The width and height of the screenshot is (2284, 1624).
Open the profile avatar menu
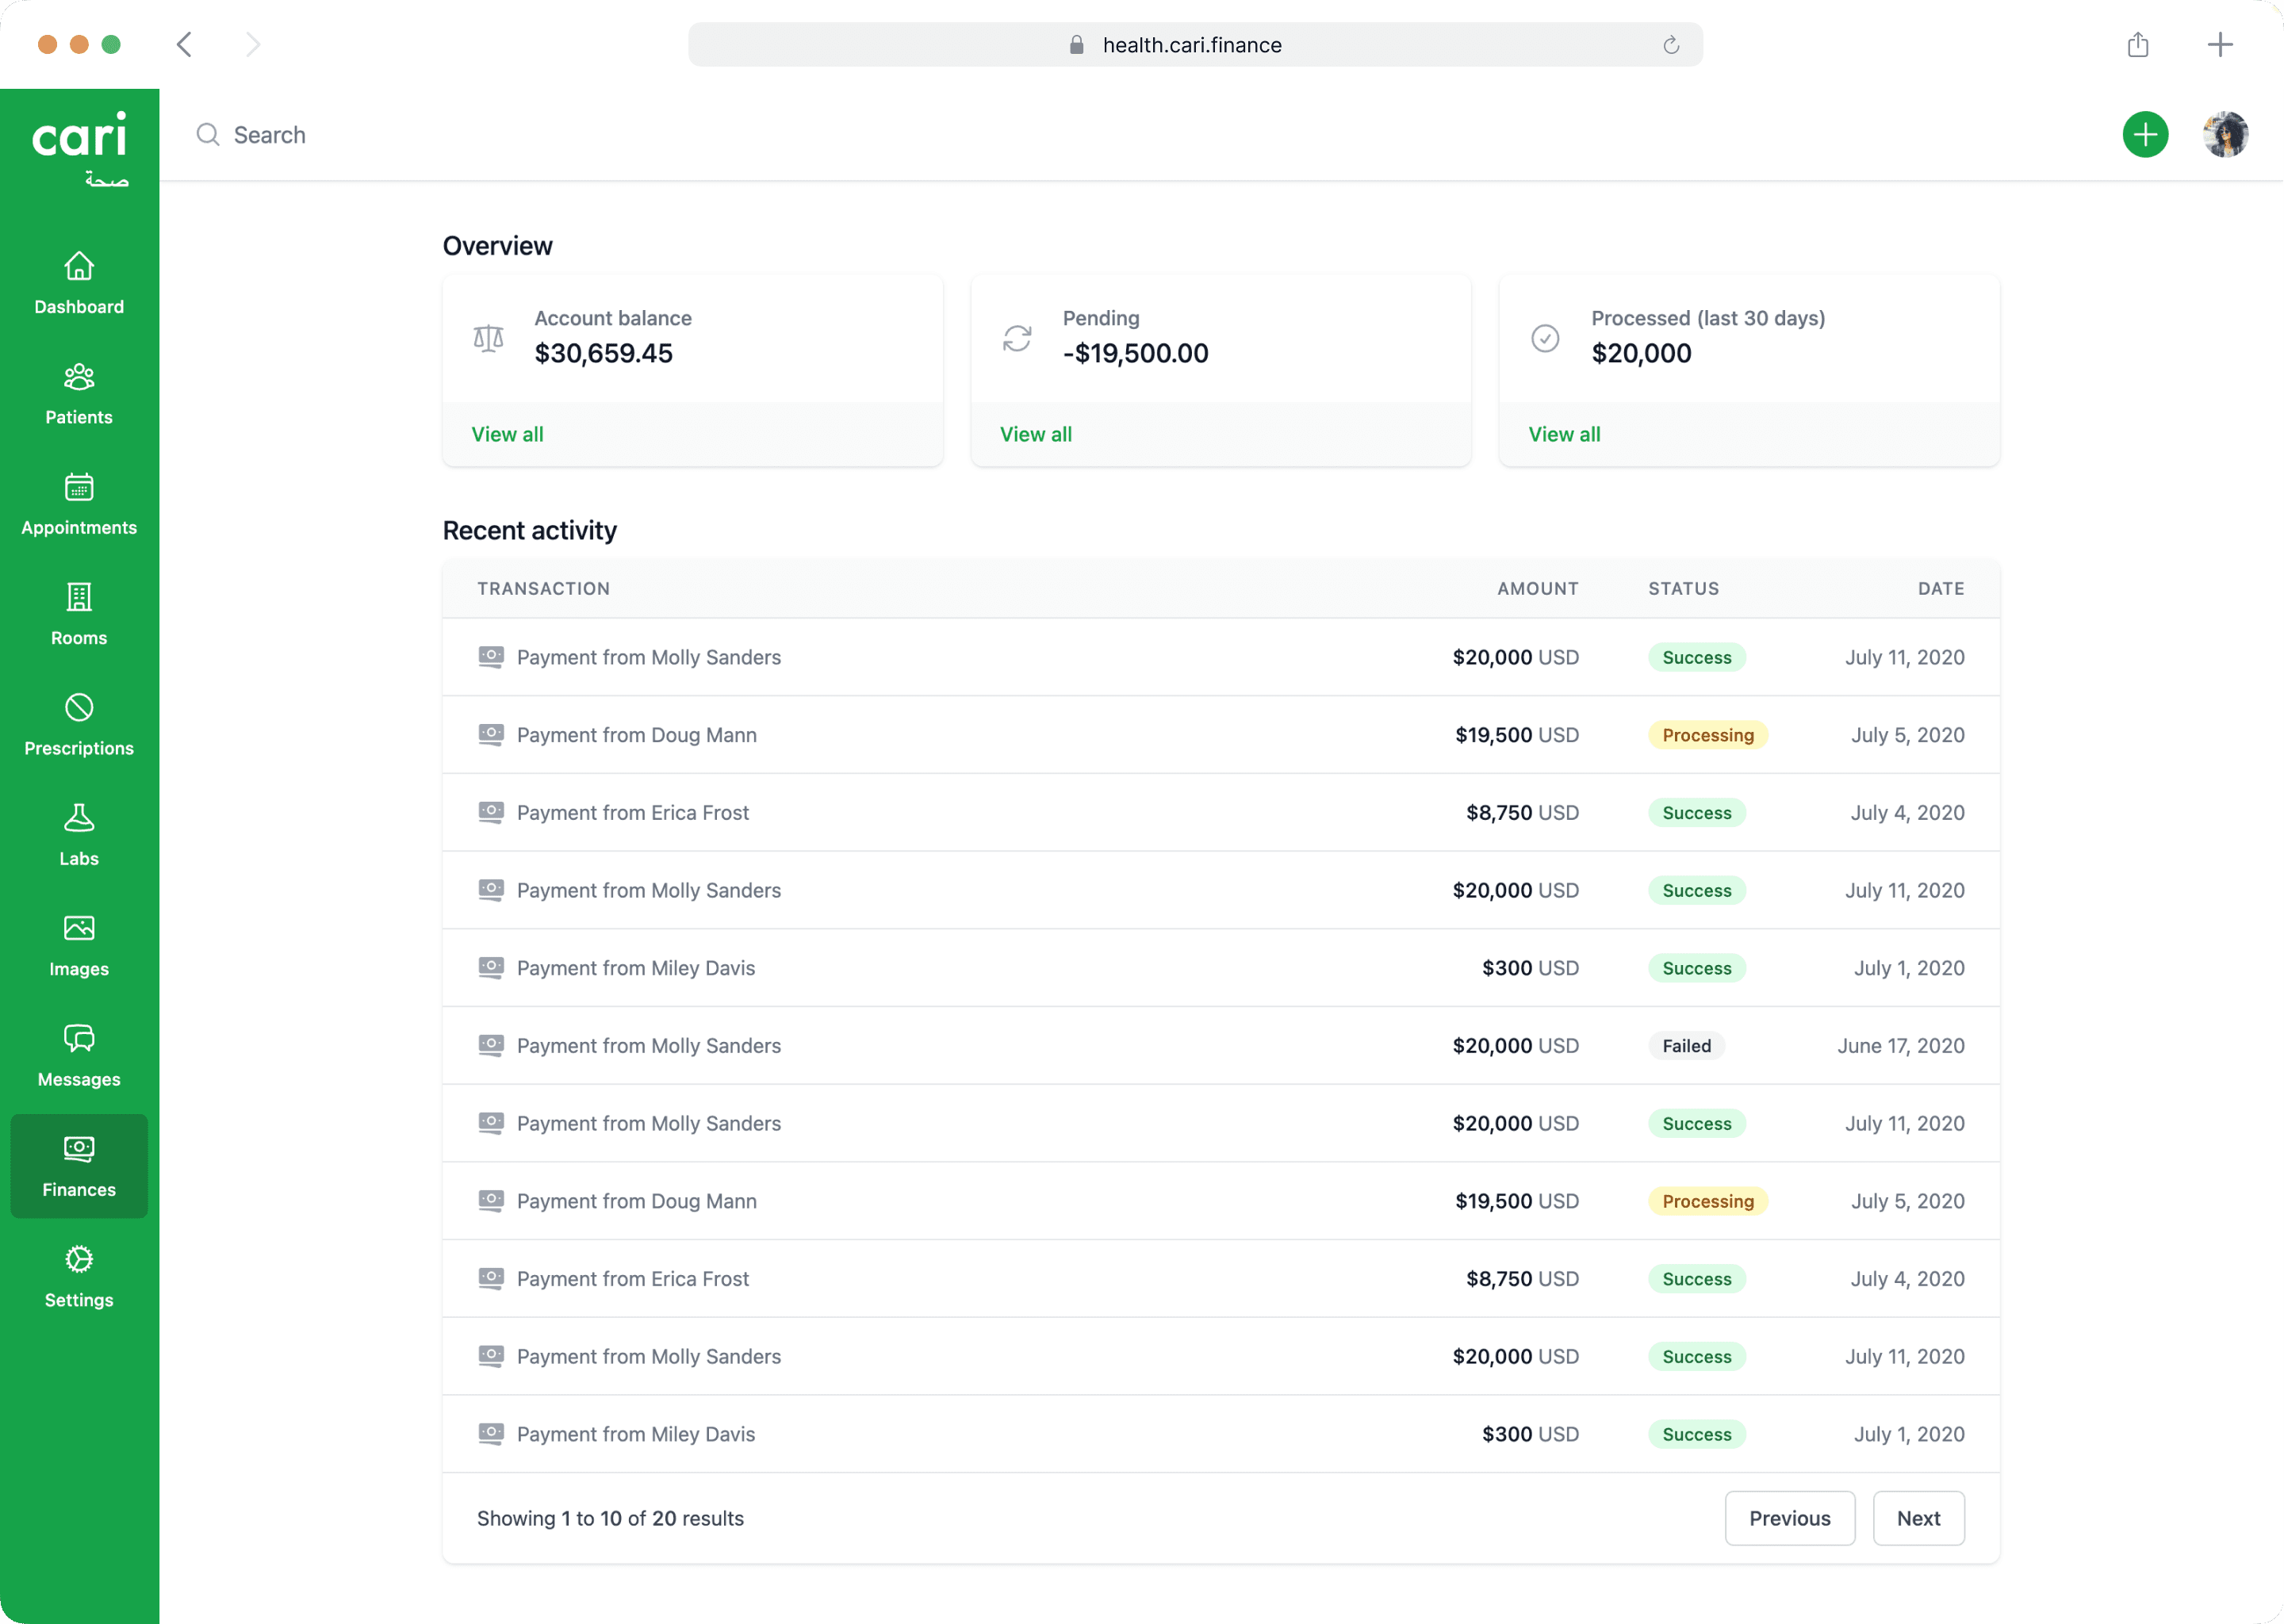2225,134
